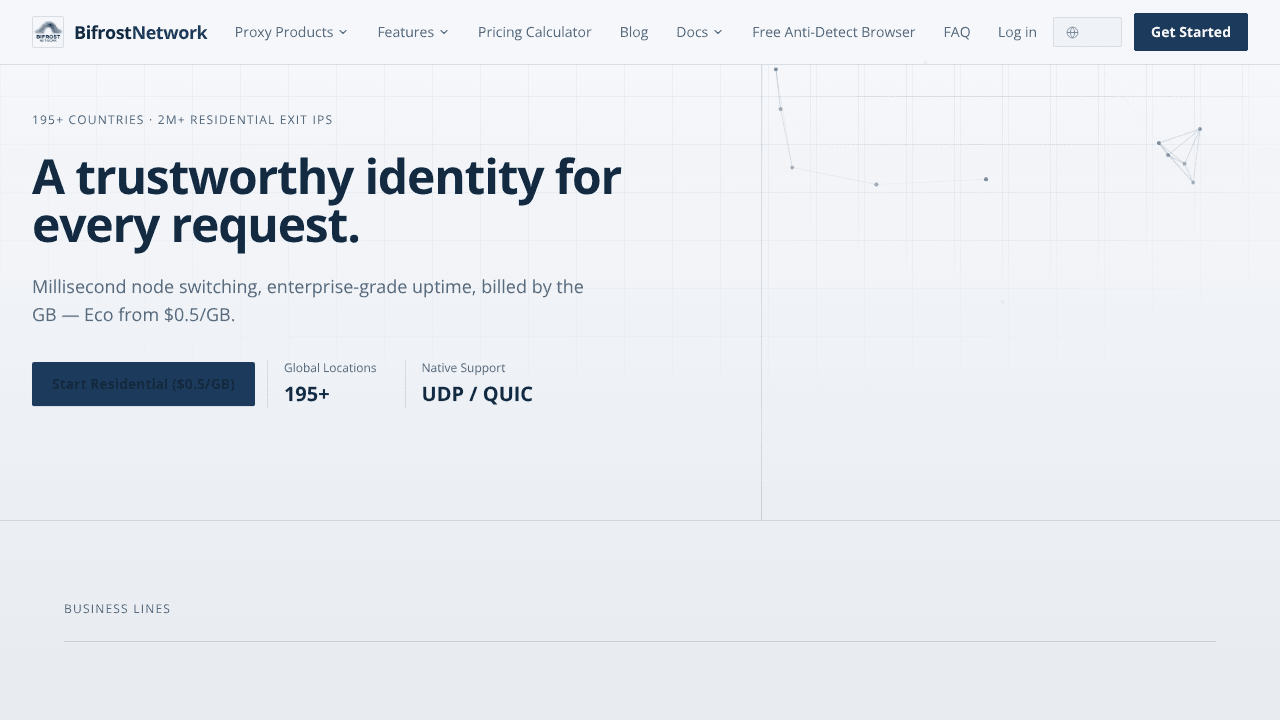Click the Global Locations label
The width and height of the screenshot is (1280, 720).
(330, 368)
